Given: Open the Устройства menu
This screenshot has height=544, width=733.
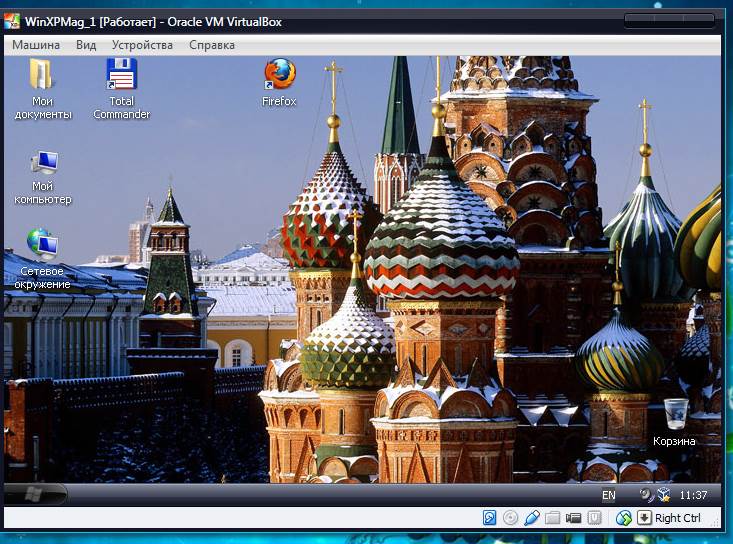Looking at the screenshot, I should [x=142, y=45].
